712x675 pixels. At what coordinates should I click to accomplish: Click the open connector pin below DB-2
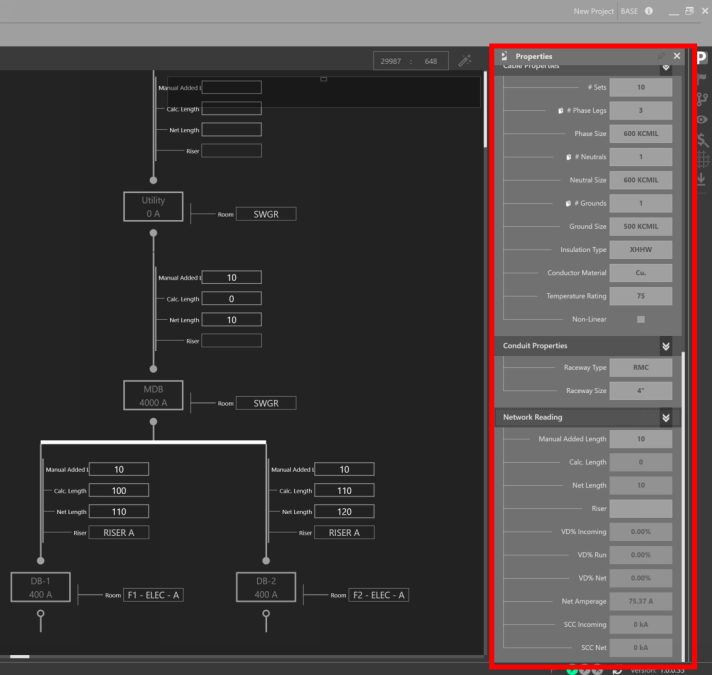click(266, 614)
